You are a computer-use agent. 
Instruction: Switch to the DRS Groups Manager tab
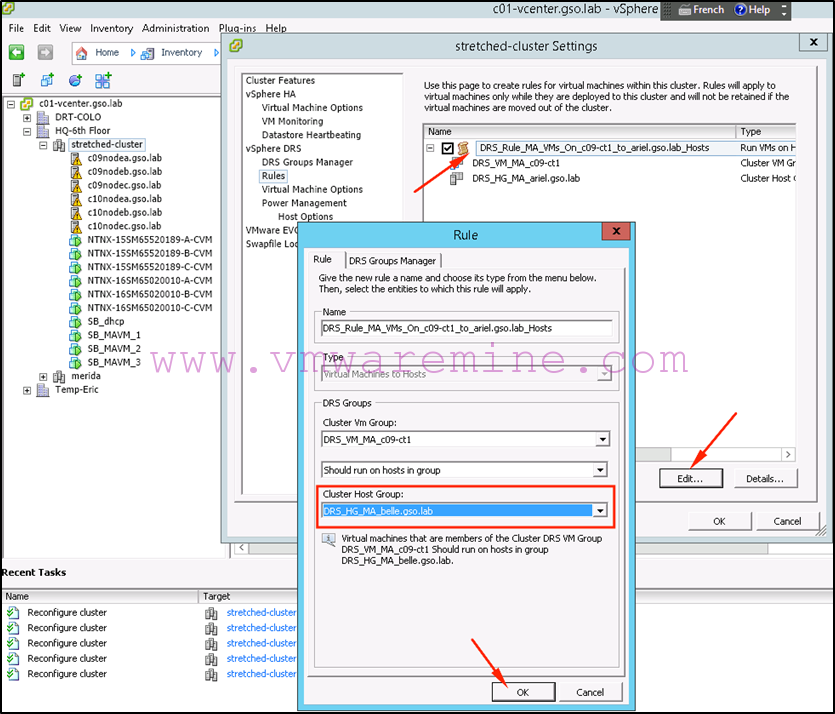tap(392, 260)
